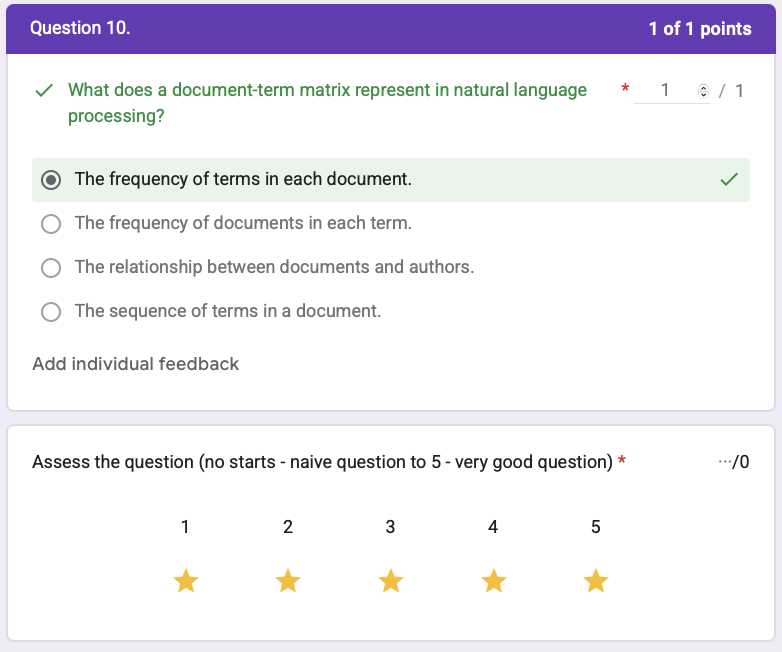This screenshot has width=782, height=652.
Task: Give the question four stars
Action: point(493,581)
